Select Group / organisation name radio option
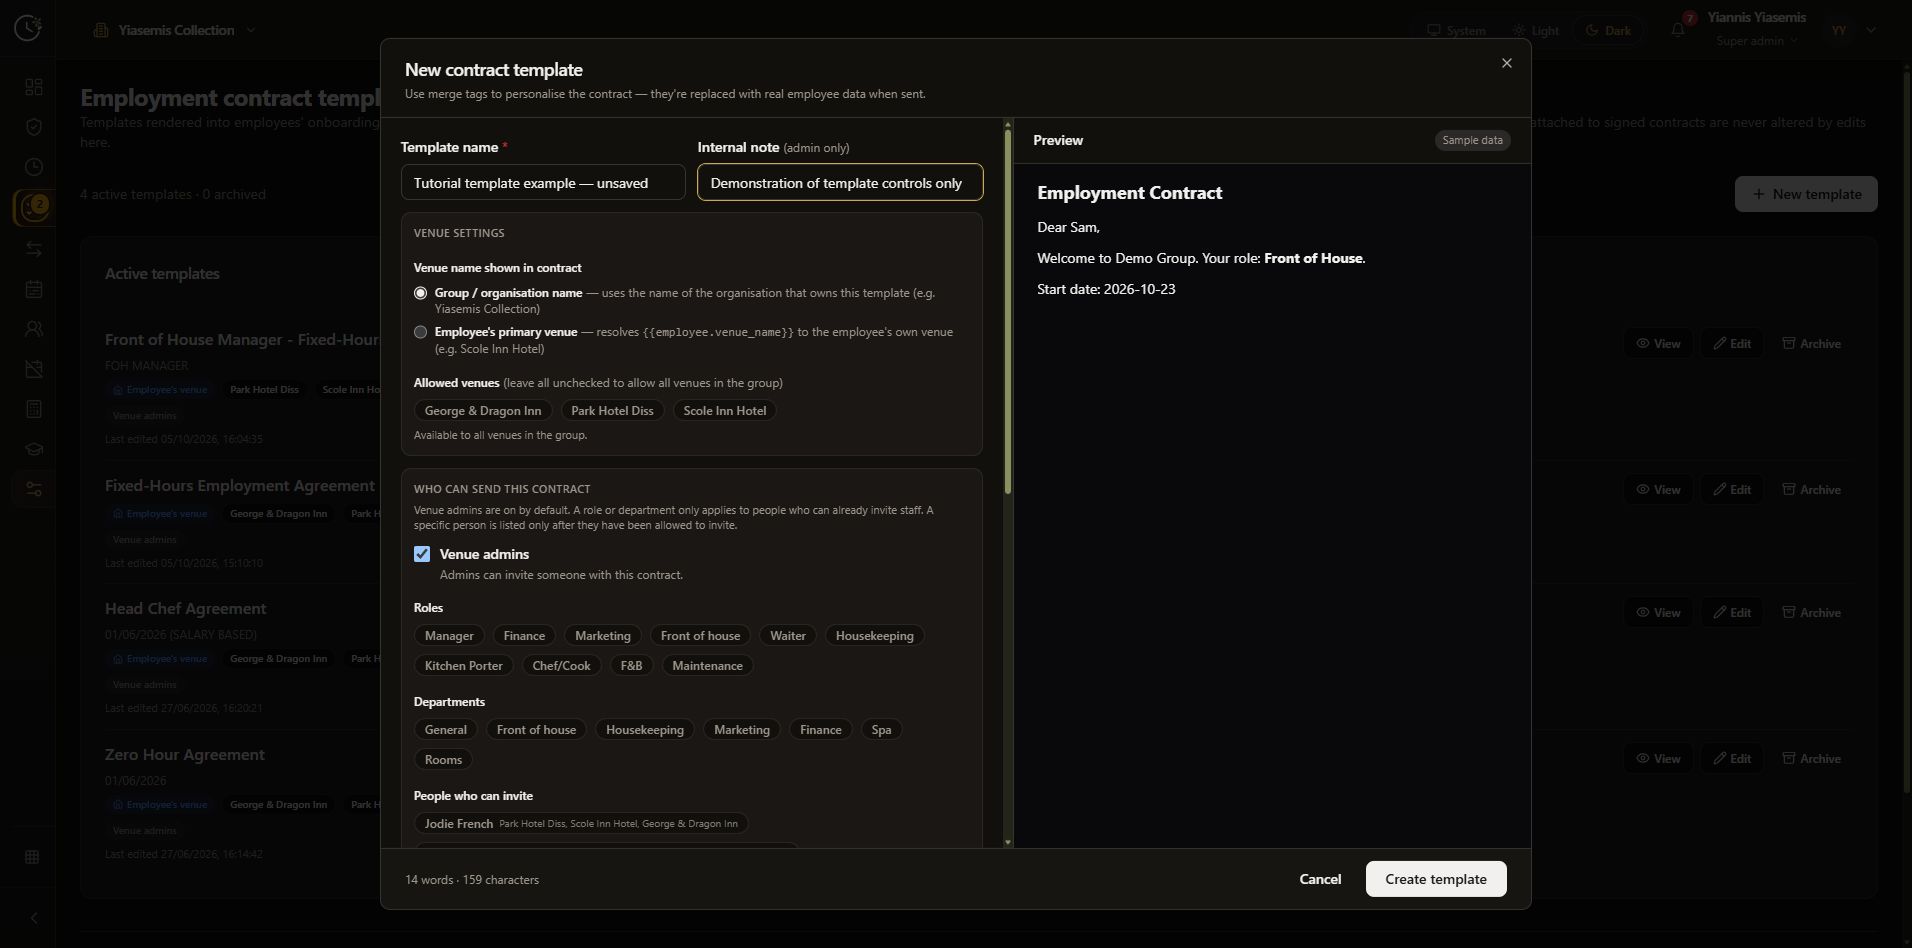 pyautogui.click(x=420, y=293)
